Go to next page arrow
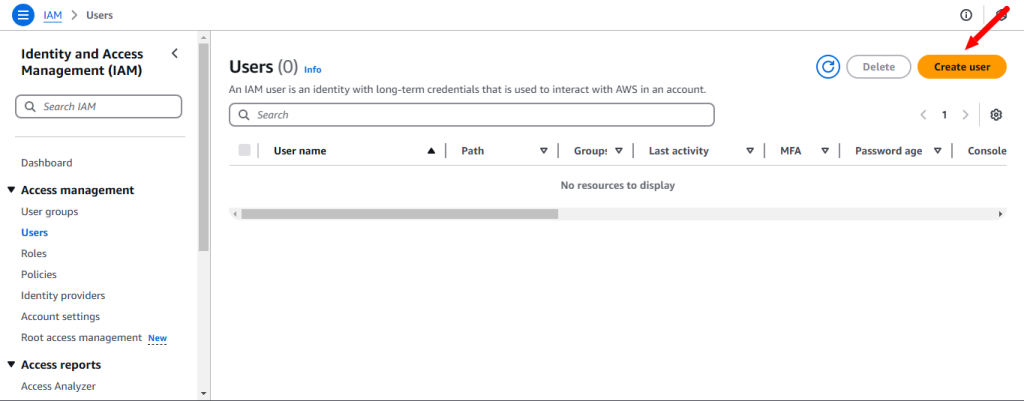1024x401 pixels. [965, 115]
